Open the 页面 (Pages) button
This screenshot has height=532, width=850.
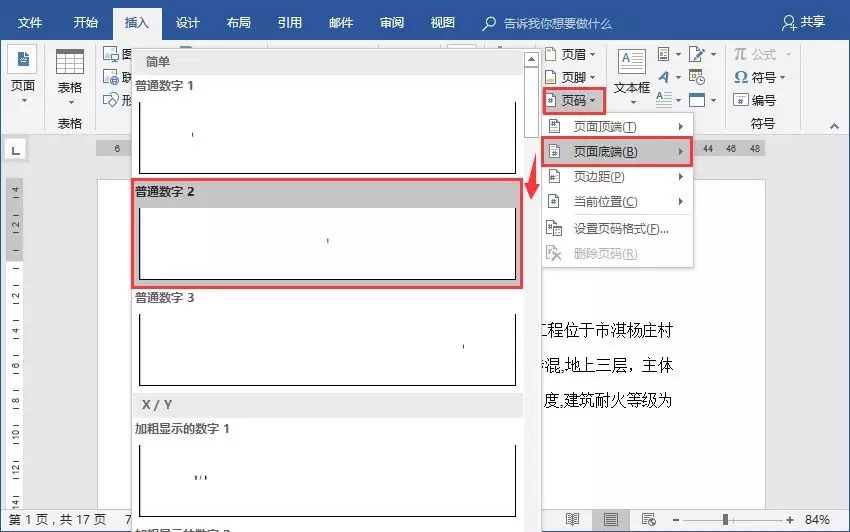click(x=23, y=75)
